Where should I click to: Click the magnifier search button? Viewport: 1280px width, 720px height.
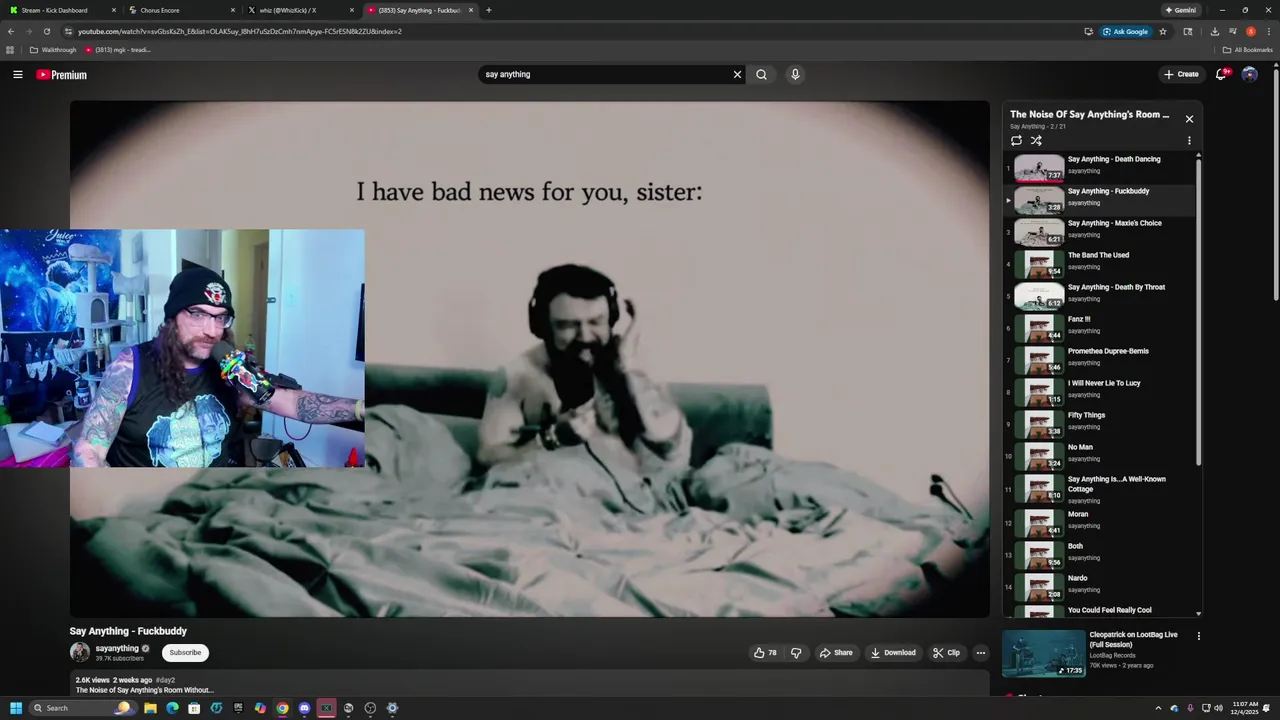pos(761,74)
